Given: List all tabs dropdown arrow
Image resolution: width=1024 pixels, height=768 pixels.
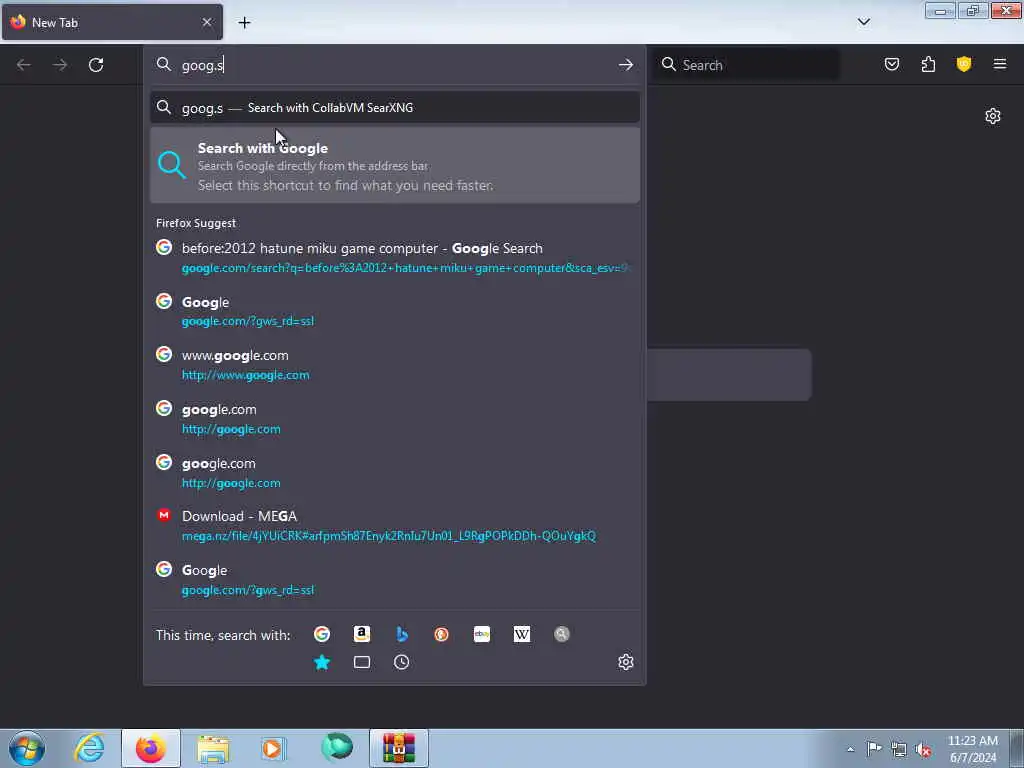Looking at the screenshot, I should pyautogui.click(x=864, y=22).
